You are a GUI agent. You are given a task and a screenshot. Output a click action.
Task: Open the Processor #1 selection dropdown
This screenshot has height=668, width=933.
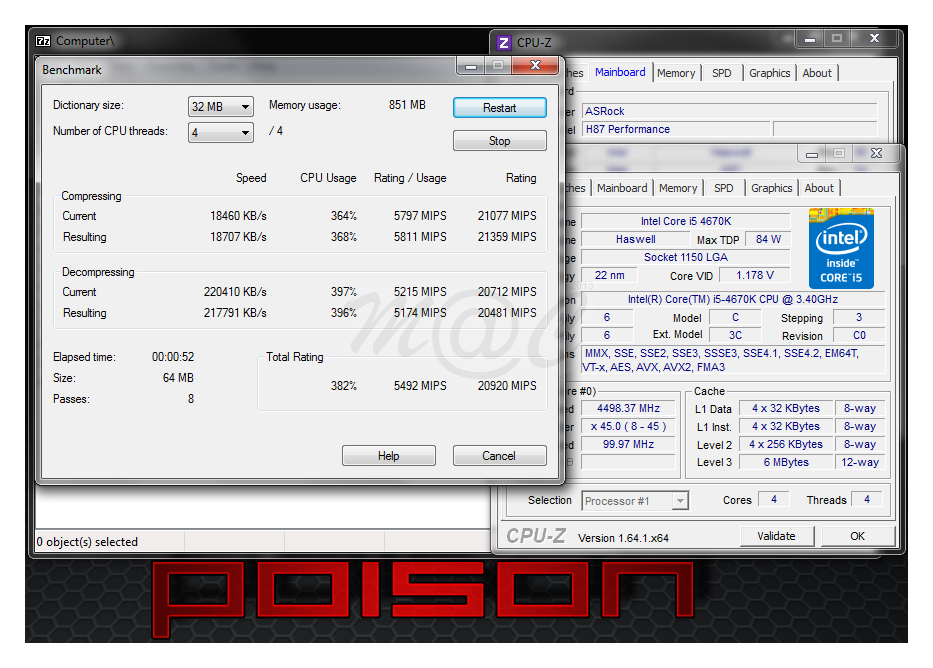(635, 501)
